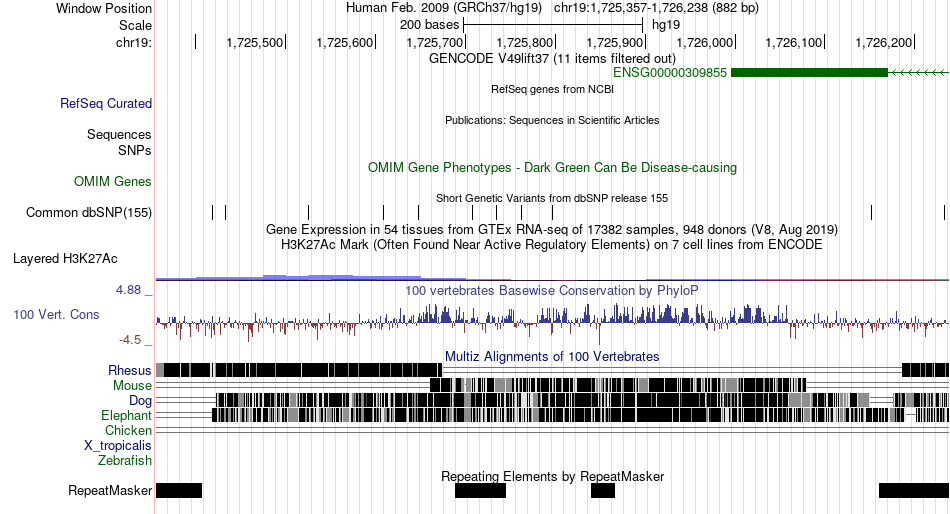Viewport: 950px width, 514px height.
Task: Click the rightmost RepeatMasker black block
Action: point(914,490)
